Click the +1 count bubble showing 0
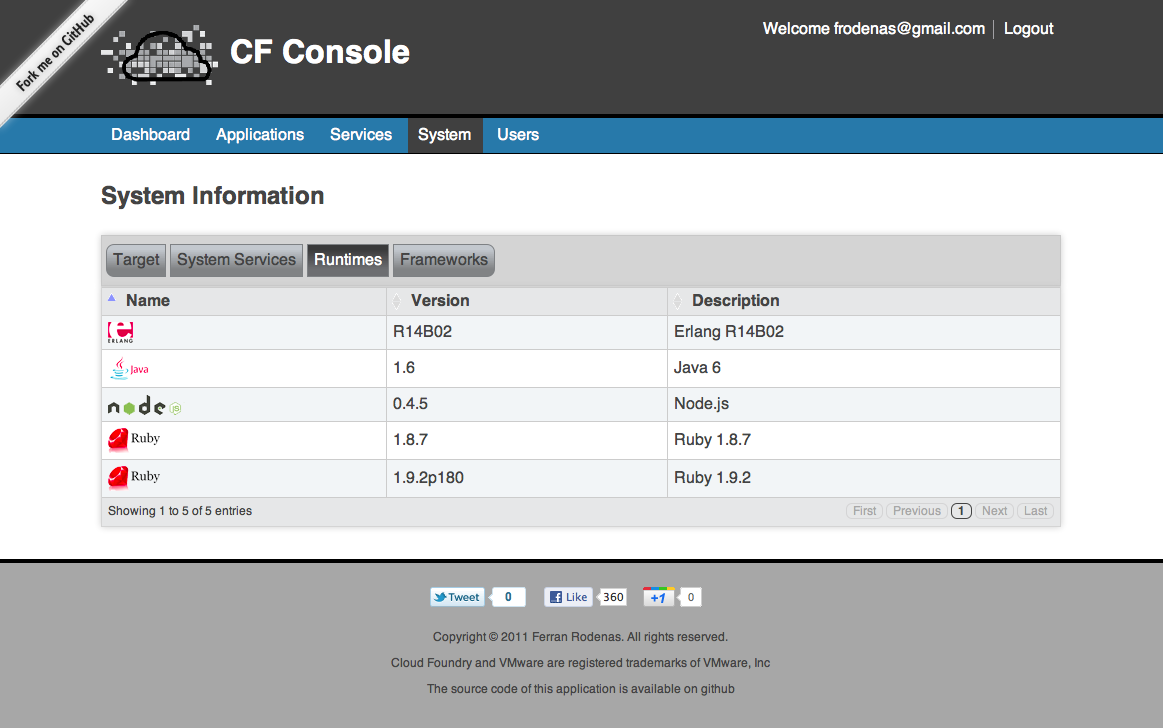1163x728 pixels. (x=691, y=597)
